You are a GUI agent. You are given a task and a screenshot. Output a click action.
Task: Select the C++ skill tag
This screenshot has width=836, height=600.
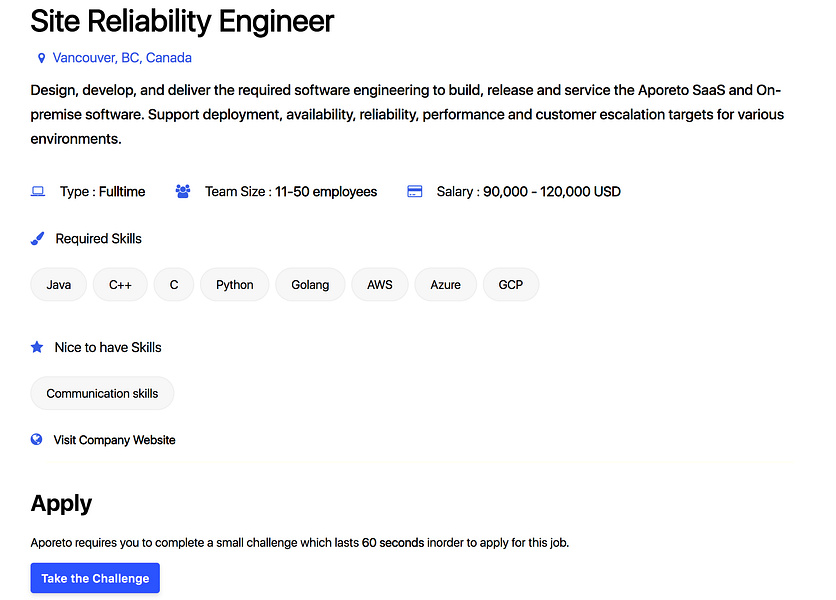pyautogui.click(x=120, y=285)
